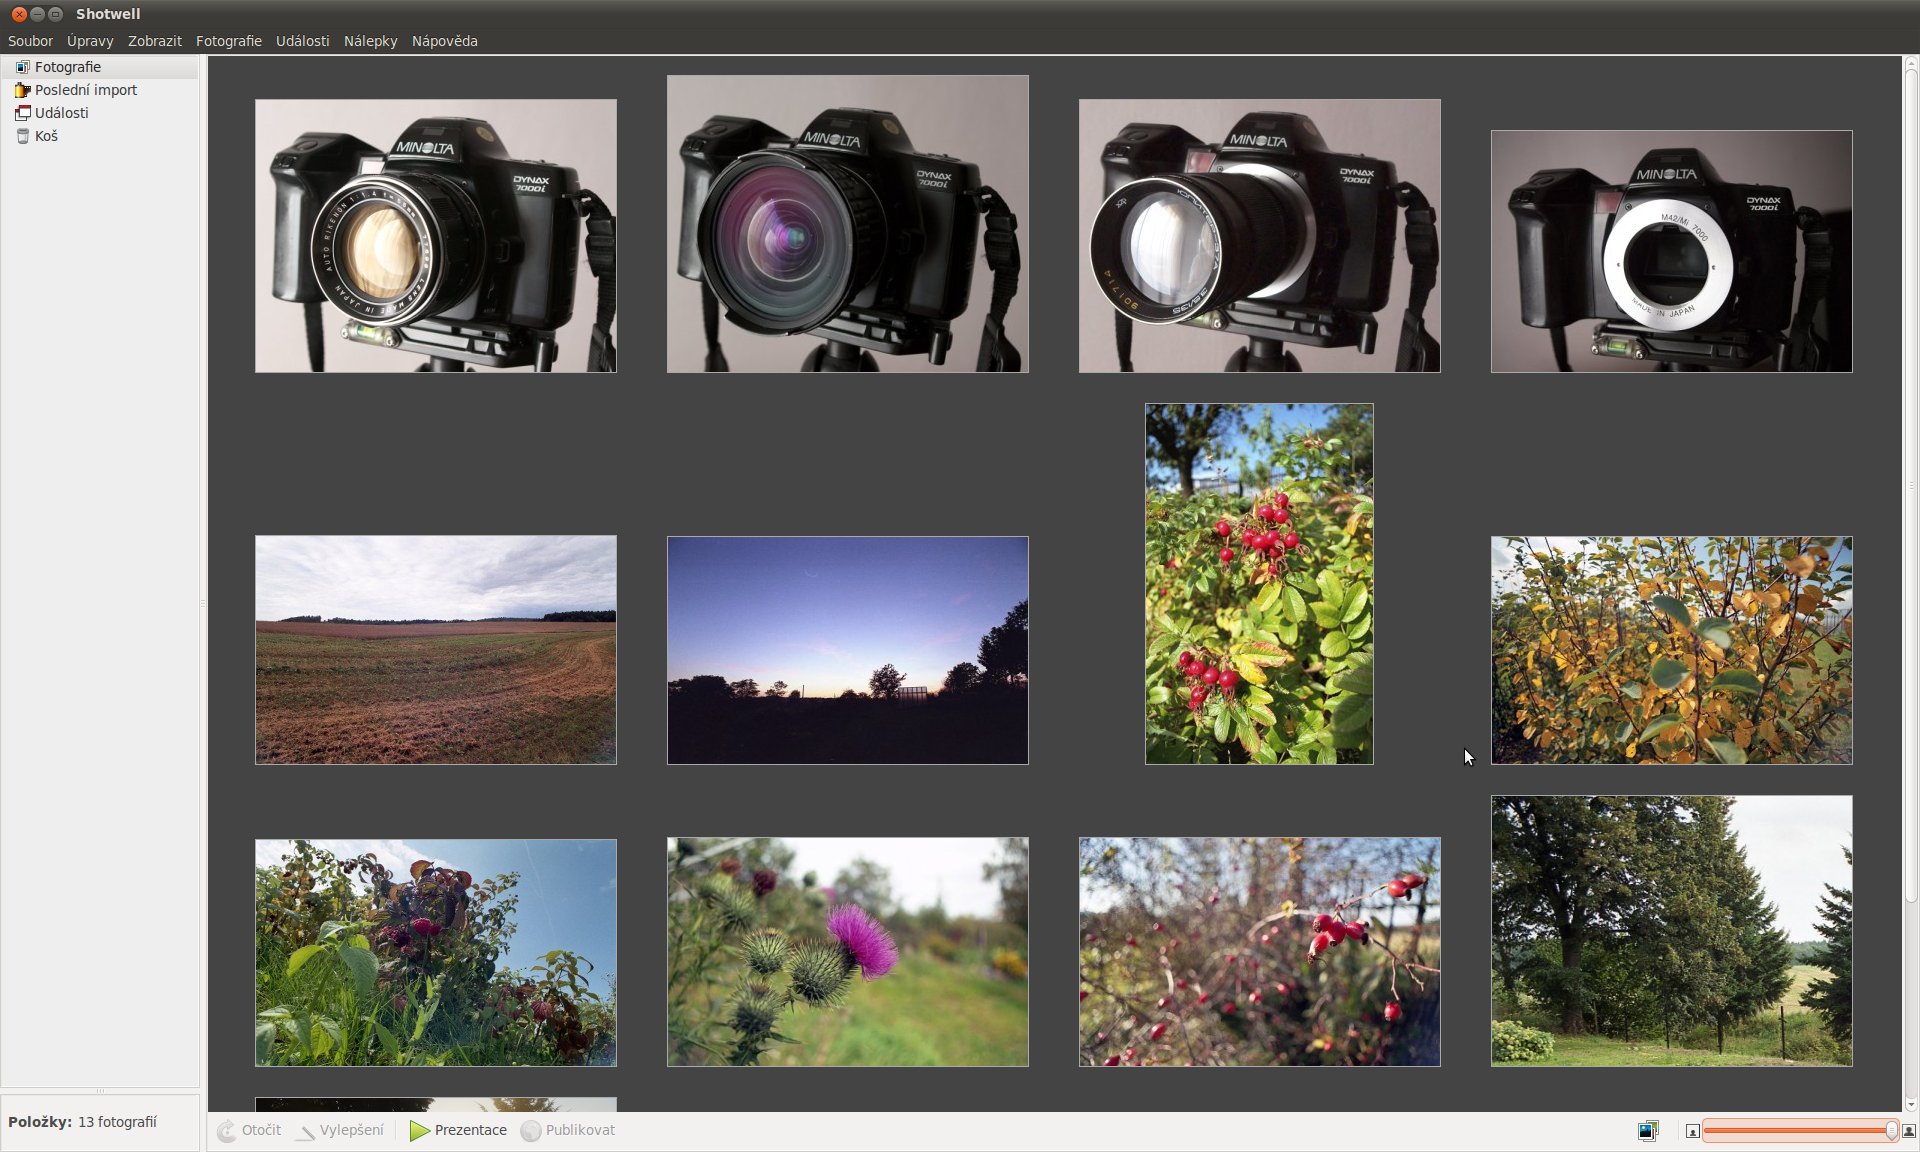The height and width of the screenshot is (1152, 1920).
Task: Select Události in the sidebar tree
Action: (x=100, y=113)
